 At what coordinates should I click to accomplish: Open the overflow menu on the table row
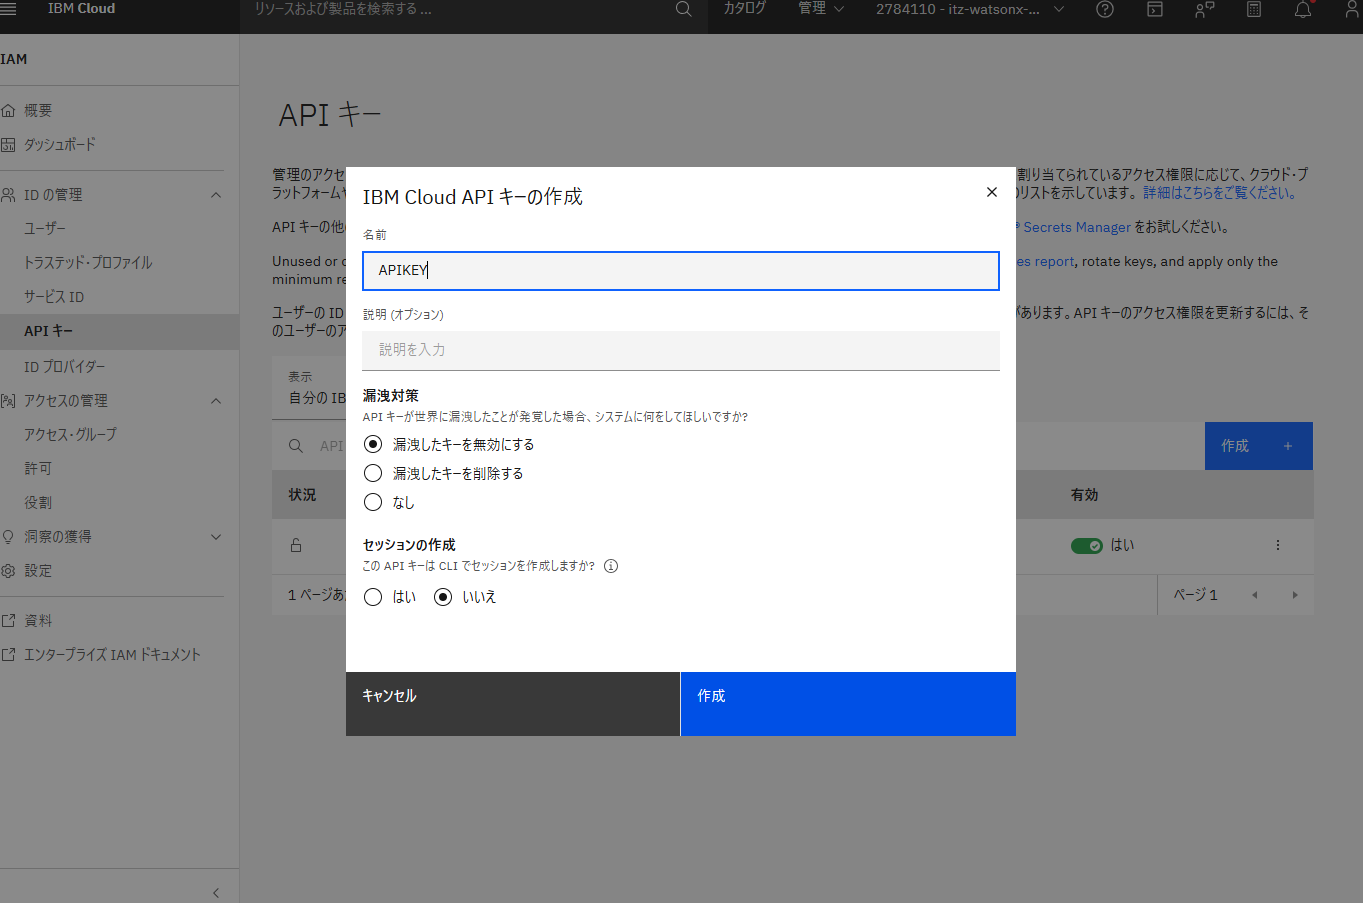(x=1278, y=545)
